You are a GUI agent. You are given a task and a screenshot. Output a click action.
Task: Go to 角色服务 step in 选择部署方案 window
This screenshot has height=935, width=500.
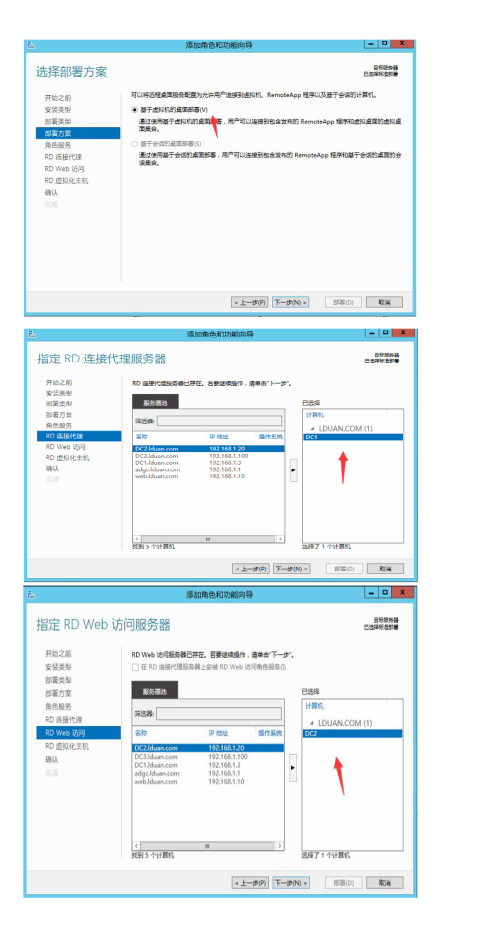click(58, 145)
